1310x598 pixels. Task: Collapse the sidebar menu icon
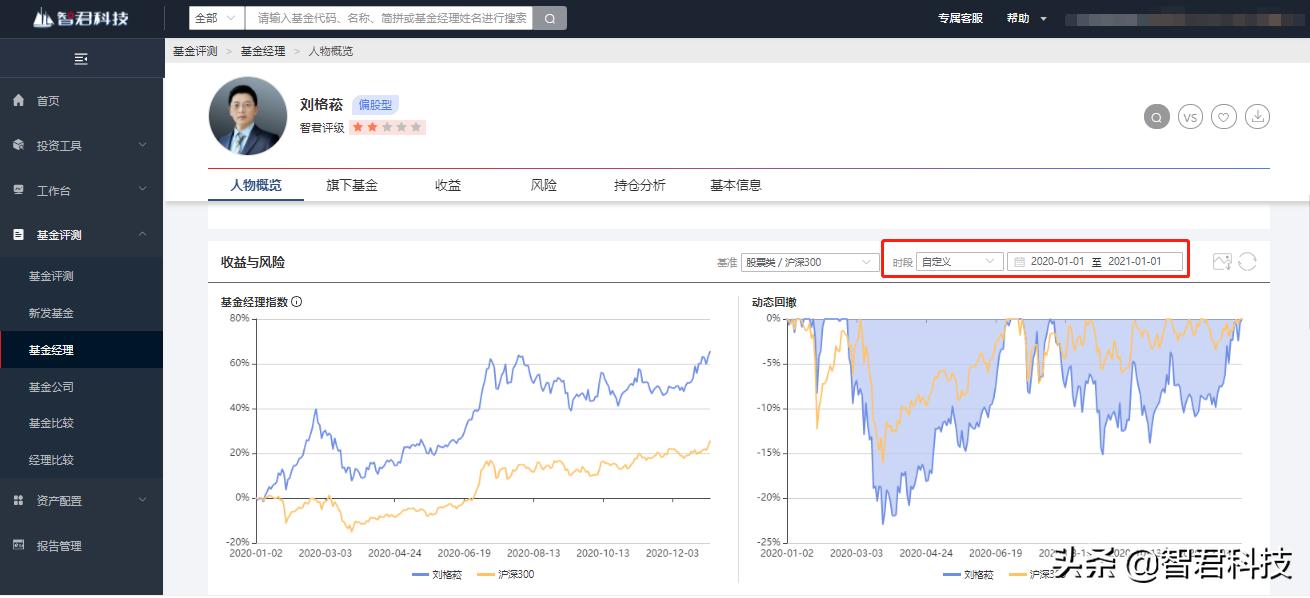tap(81, 59)
